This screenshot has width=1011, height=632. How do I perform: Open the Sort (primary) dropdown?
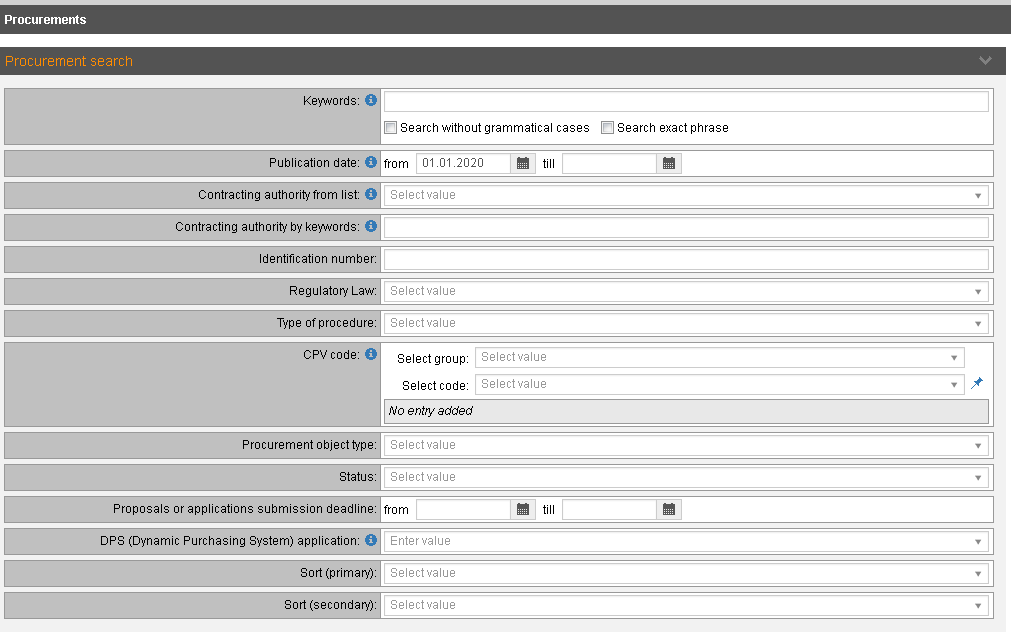[686, 573]
